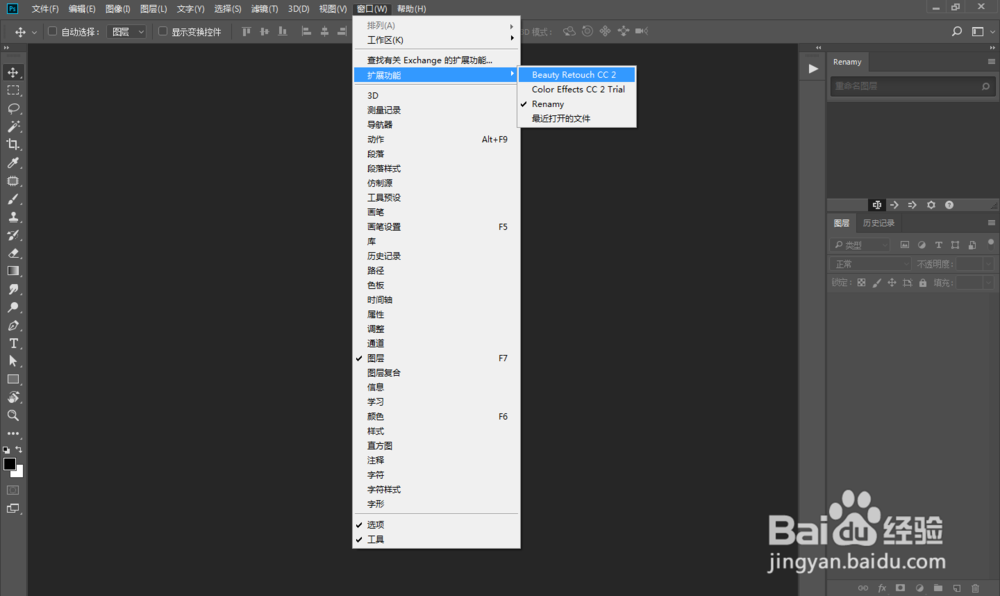Open 通道 panel entry

pos(436,344)
